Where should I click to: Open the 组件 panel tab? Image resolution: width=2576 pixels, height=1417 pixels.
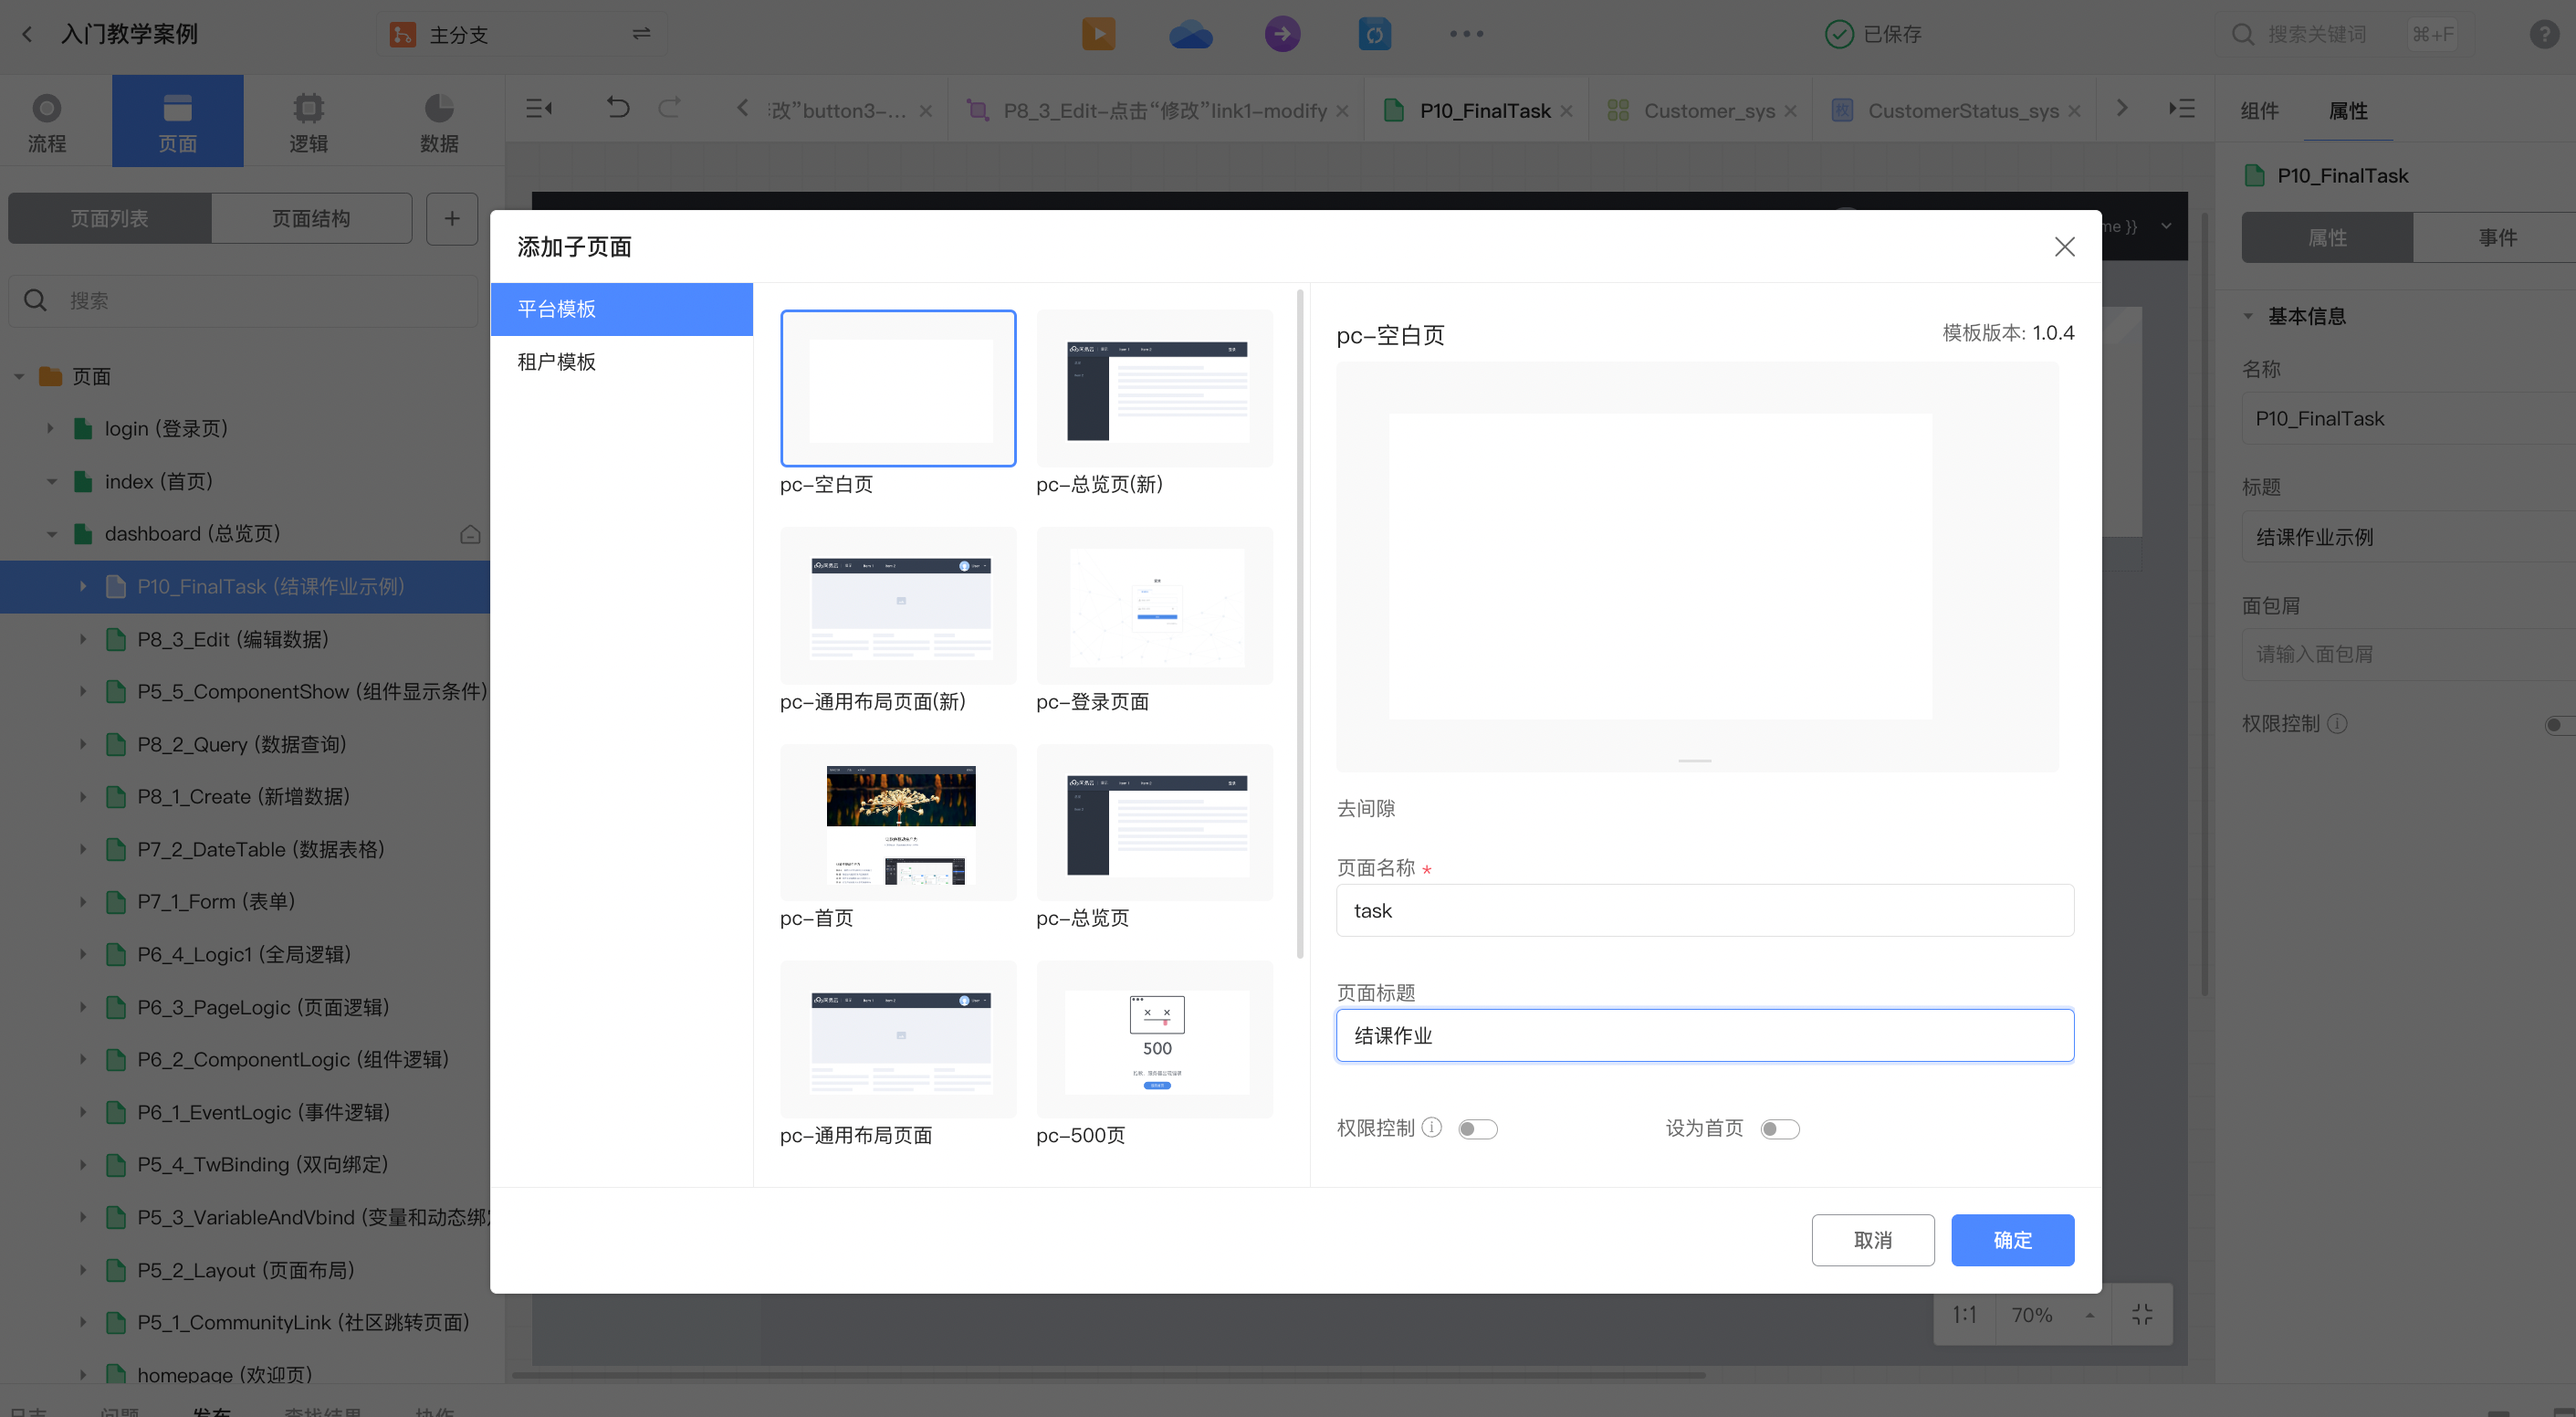(x=2259, y=110)
